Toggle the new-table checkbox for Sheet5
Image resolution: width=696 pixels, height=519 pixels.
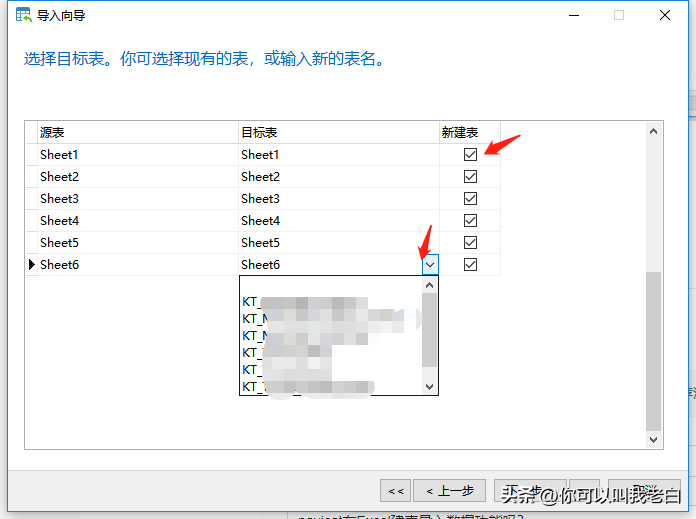(x=470, y=242)
